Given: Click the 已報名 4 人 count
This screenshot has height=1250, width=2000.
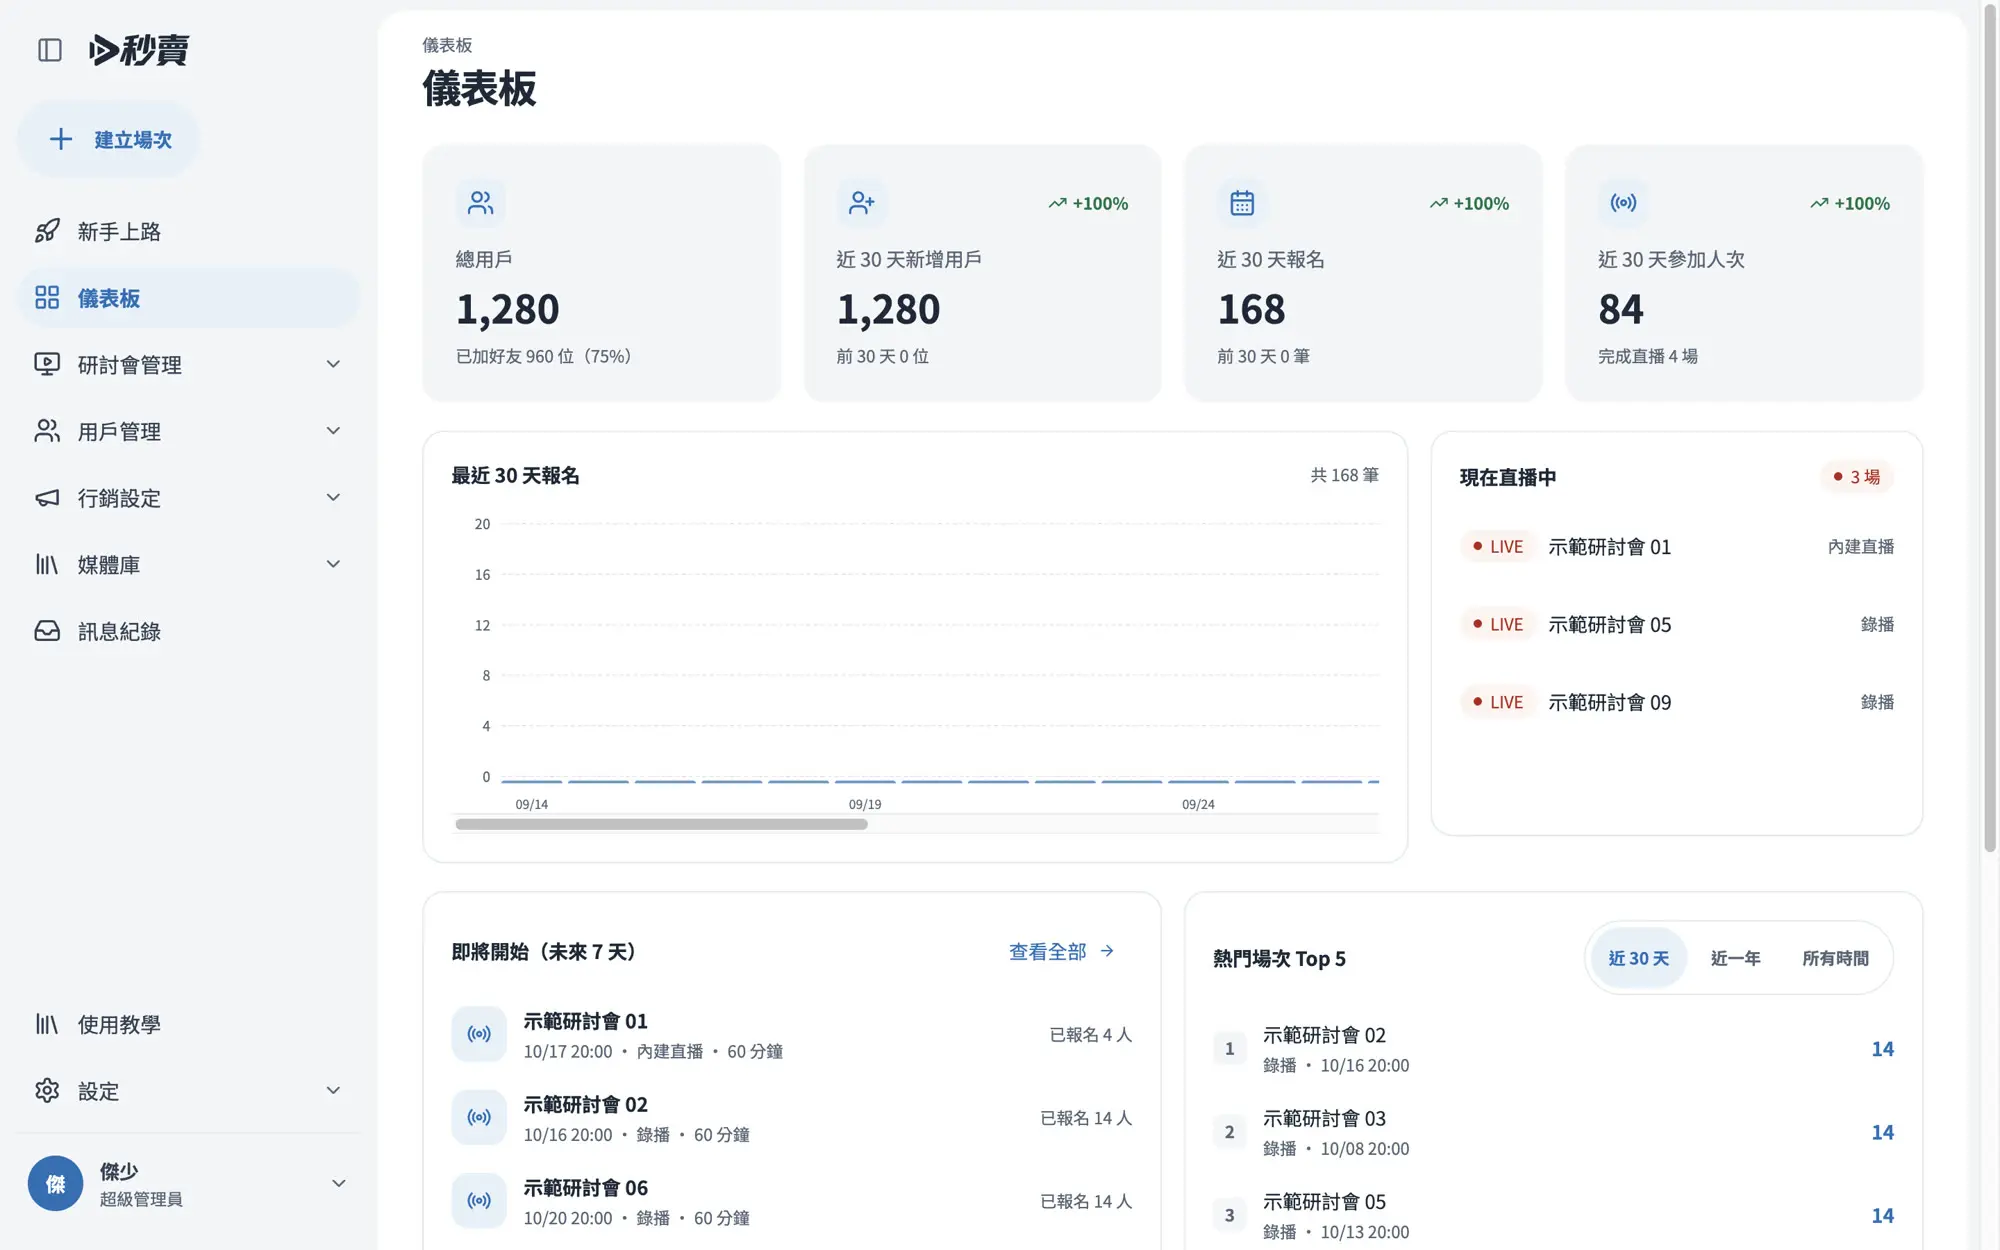Looking at the screenshot, I should [x=1090, y=1034].
